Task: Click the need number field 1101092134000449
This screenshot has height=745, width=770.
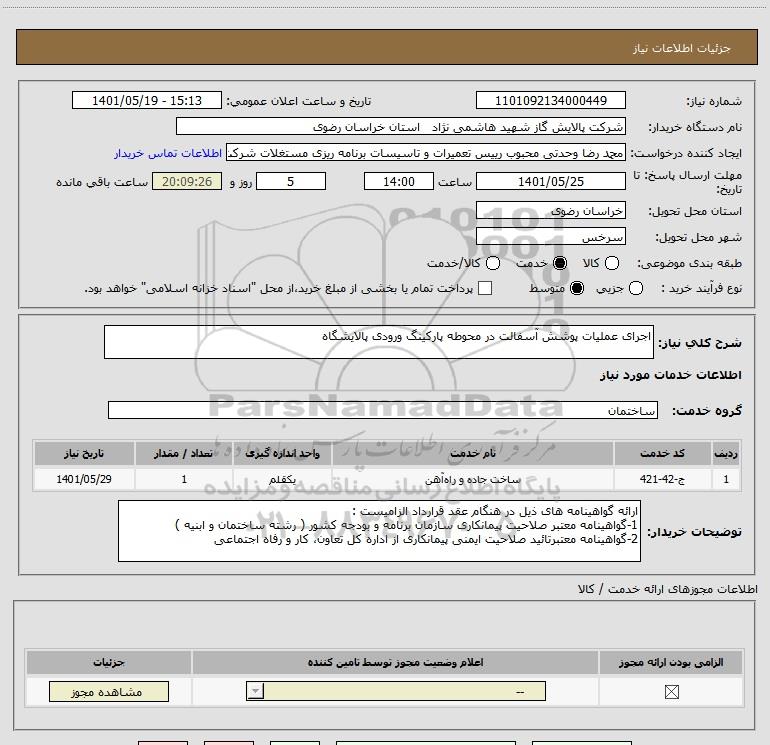Action: (x=550, y=100)
